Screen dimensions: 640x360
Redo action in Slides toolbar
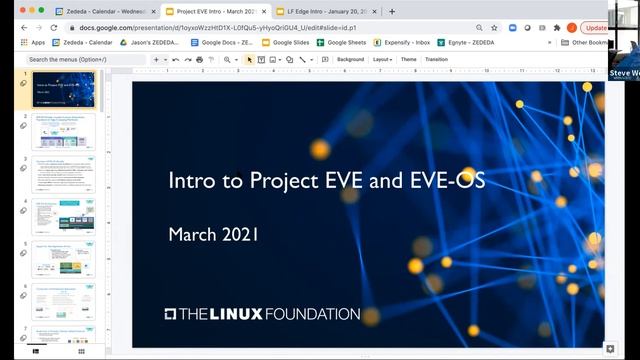point(188,60)
